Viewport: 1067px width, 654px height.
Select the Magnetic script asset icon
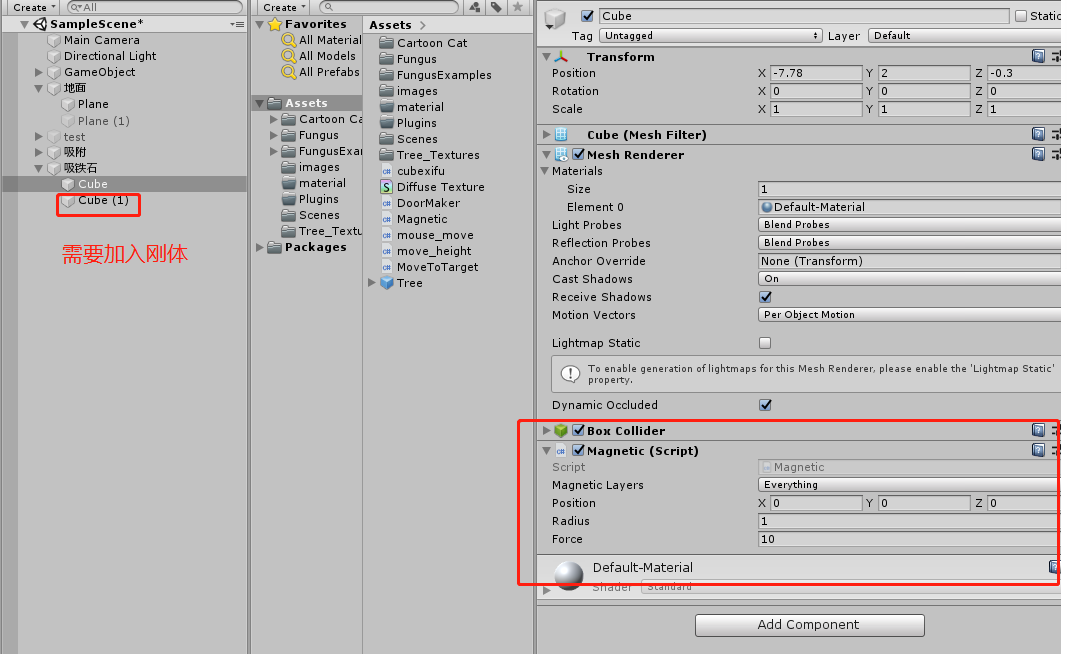(x=385, y=219)
